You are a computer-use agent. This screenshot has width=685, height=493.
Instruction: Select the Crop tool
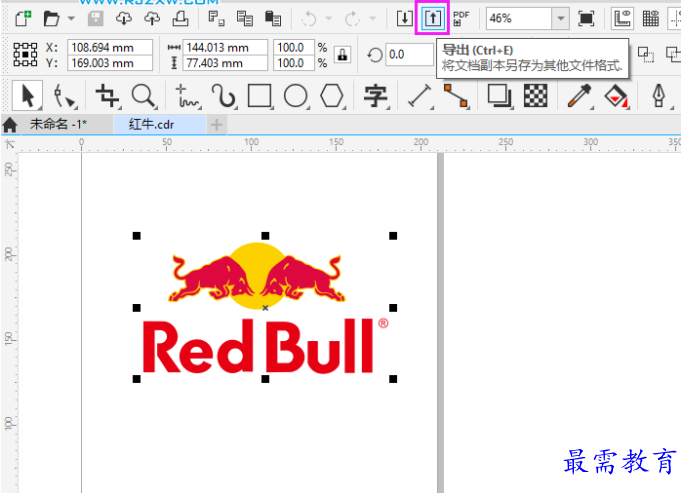pos(107,96)
